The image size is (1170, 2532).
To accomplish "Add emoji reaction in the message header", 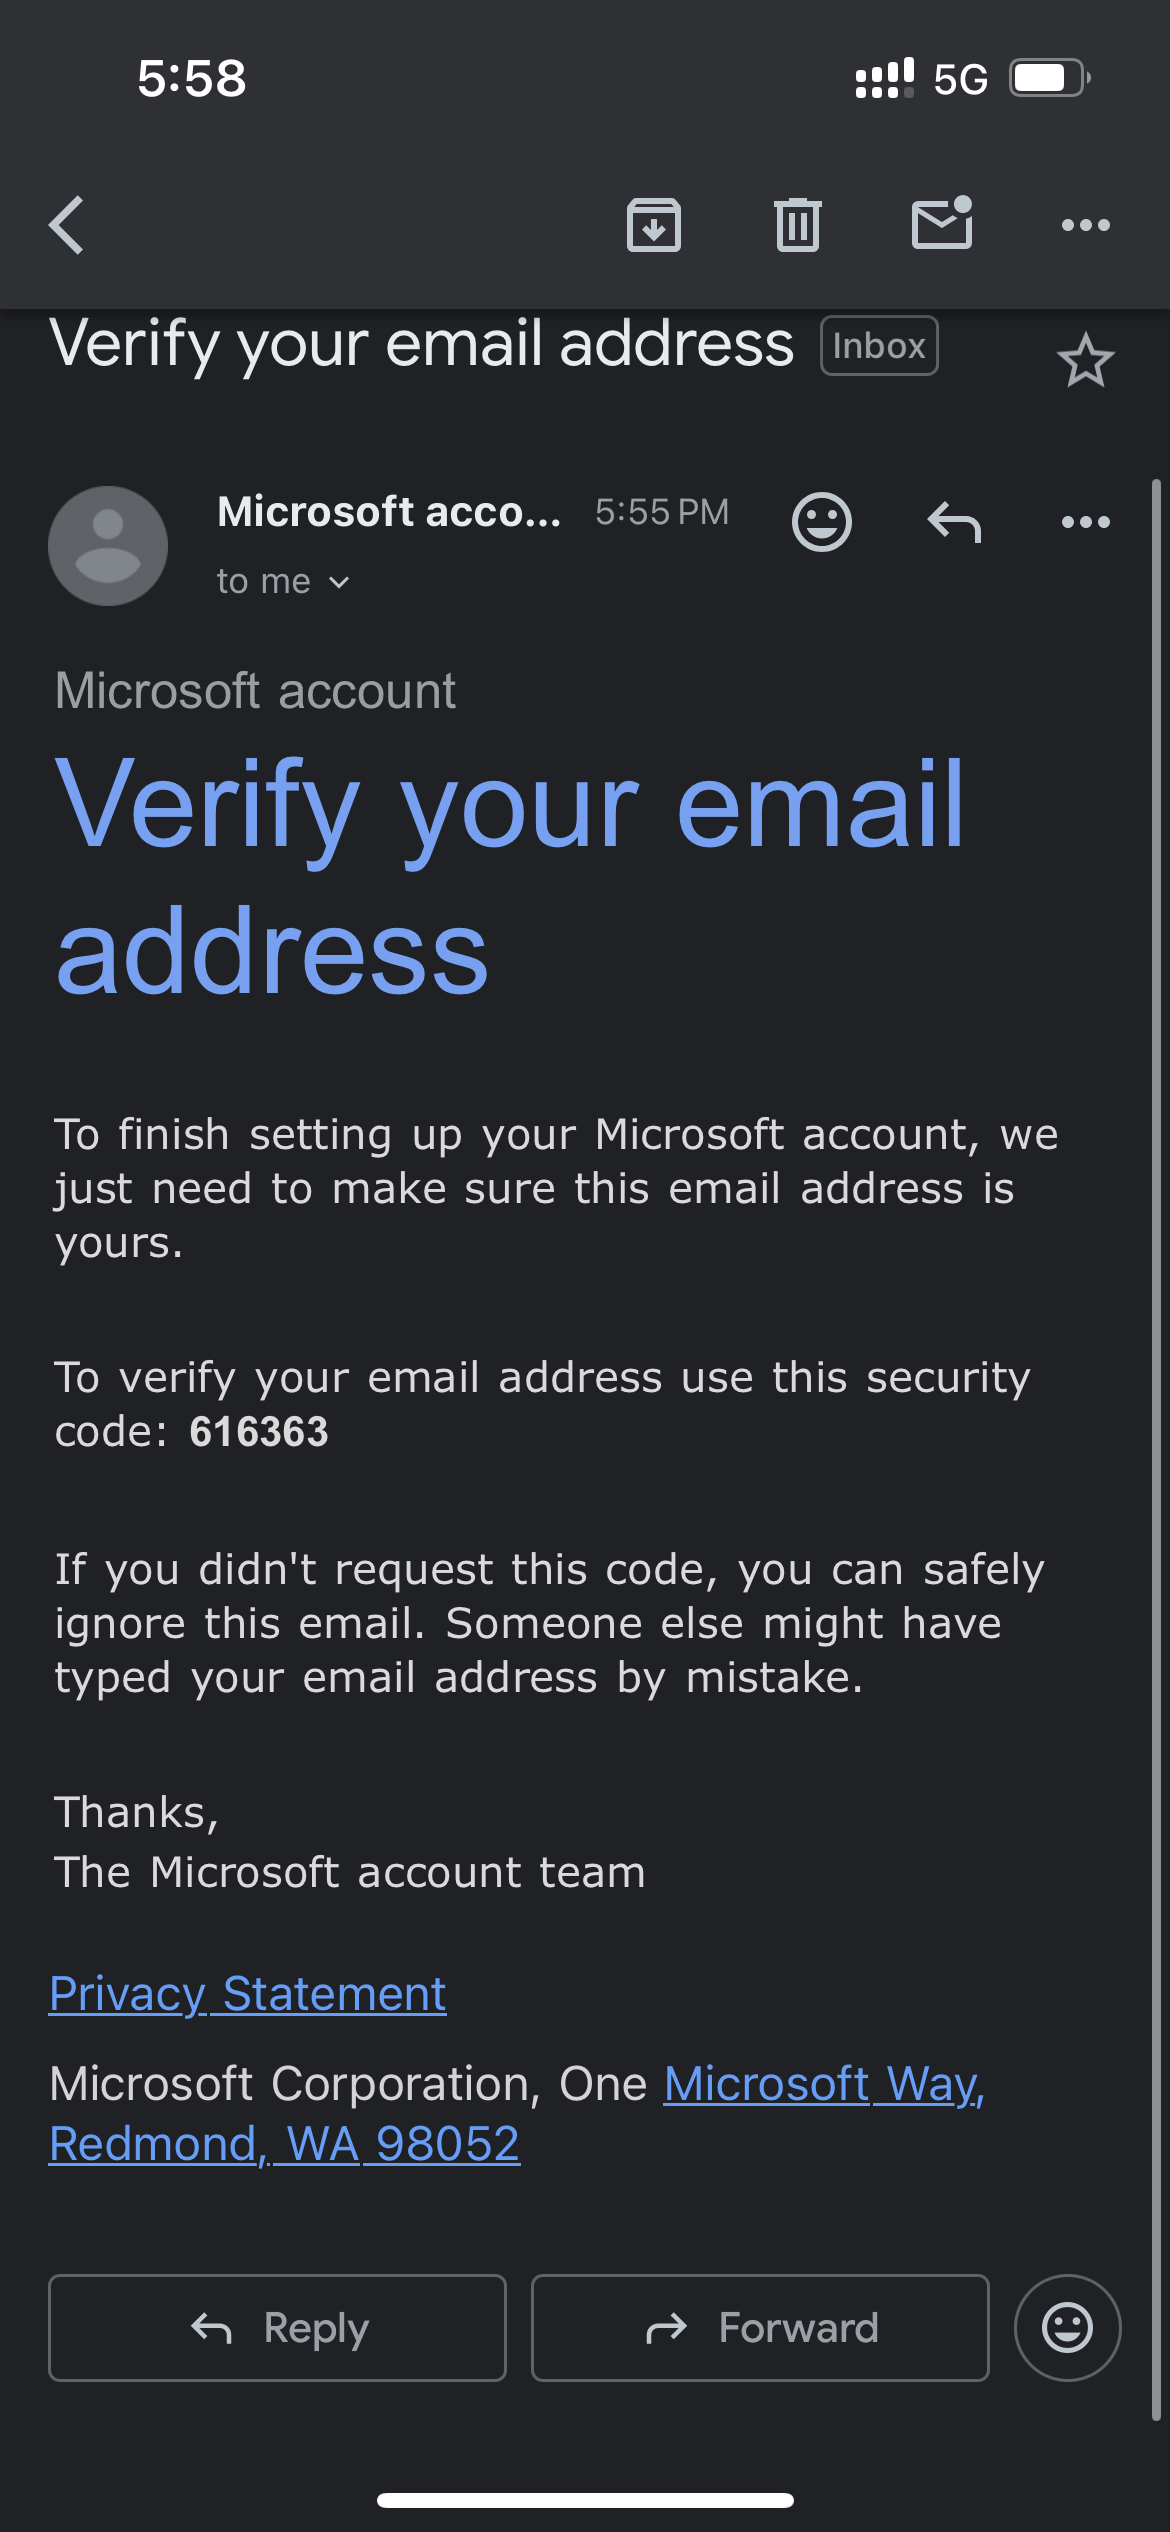I will [822, 522].
